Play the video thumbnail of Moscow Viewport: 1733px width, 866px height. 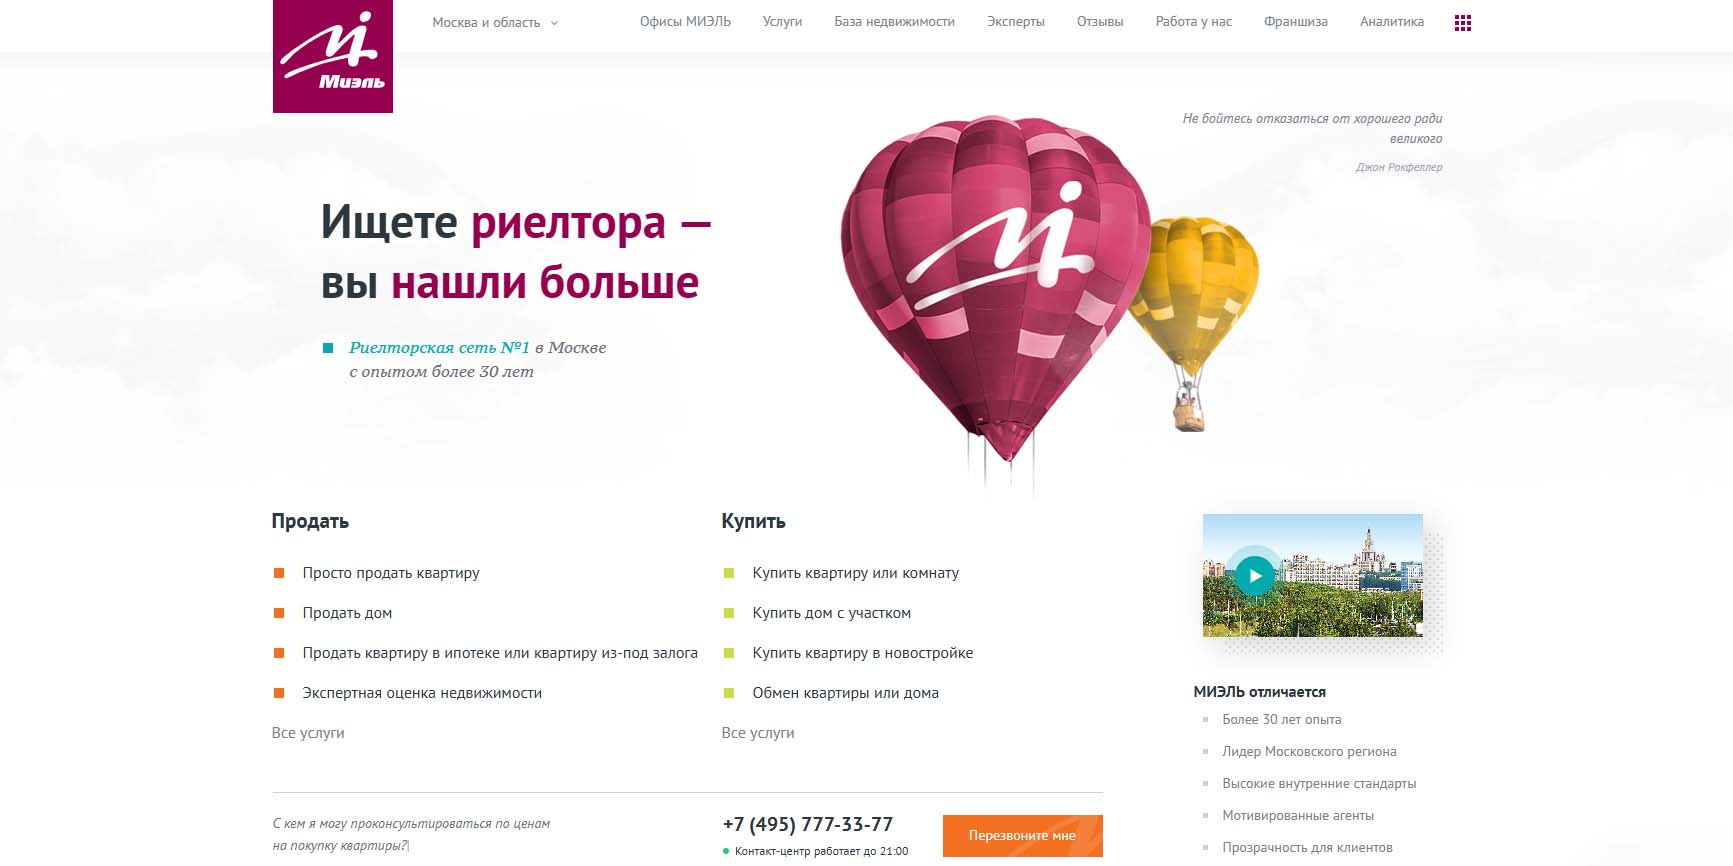pos(1312,575)
